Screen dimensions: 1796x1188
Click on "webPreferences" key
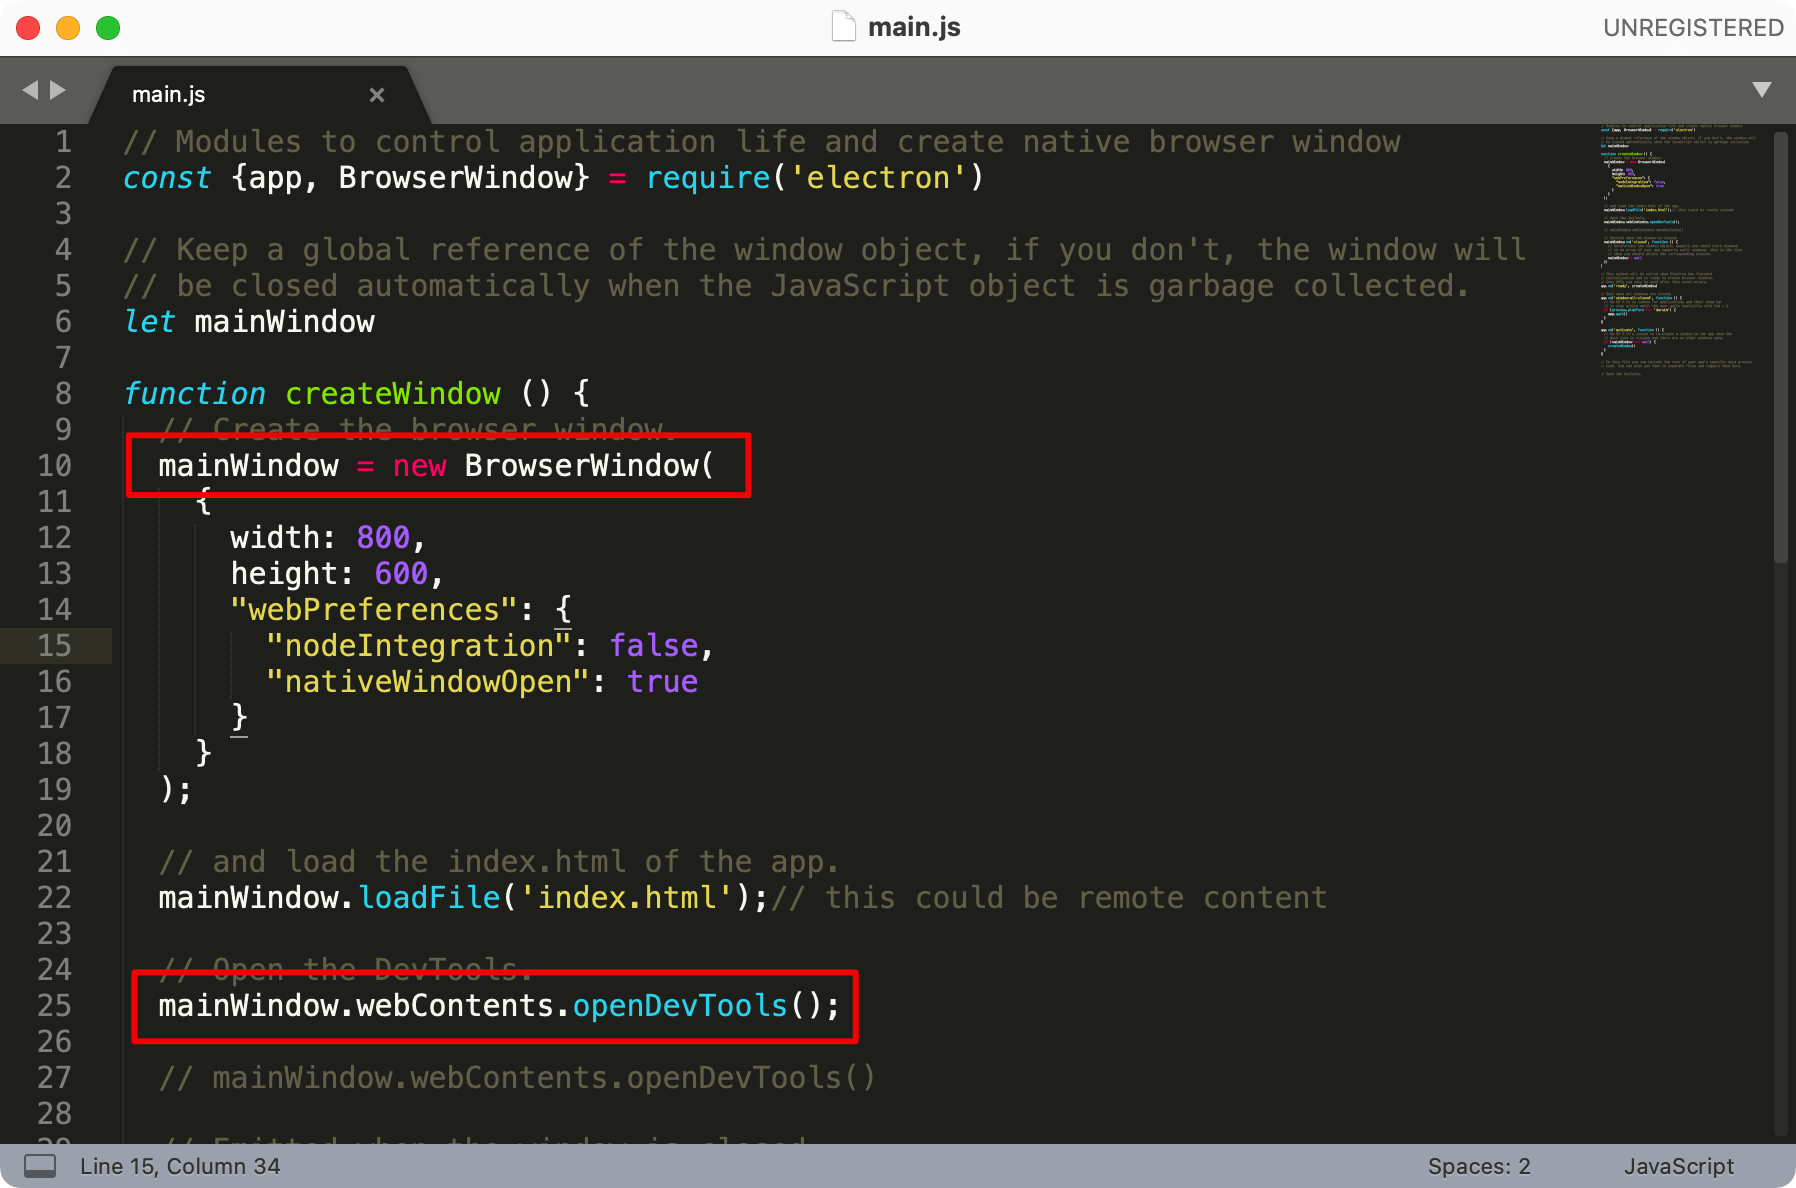click(375, 610)
